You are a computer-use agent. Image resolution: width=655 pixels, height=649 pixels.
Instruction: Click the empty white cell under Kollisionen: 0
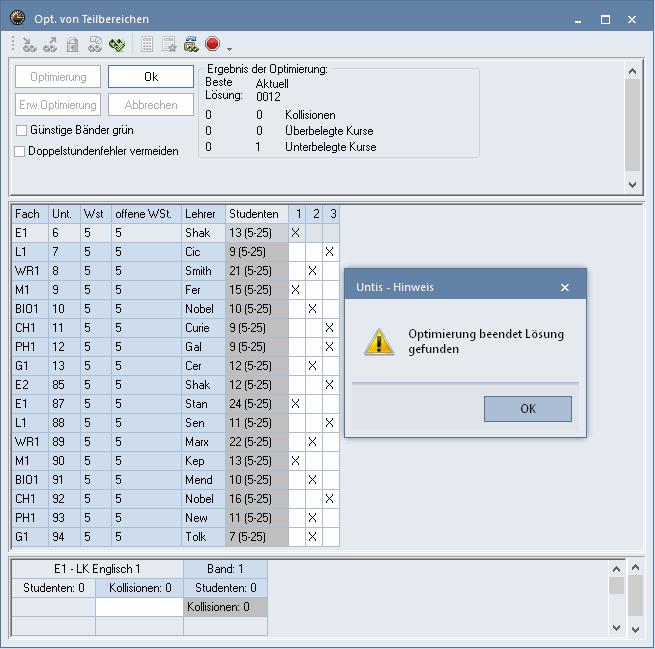[139, 607]
